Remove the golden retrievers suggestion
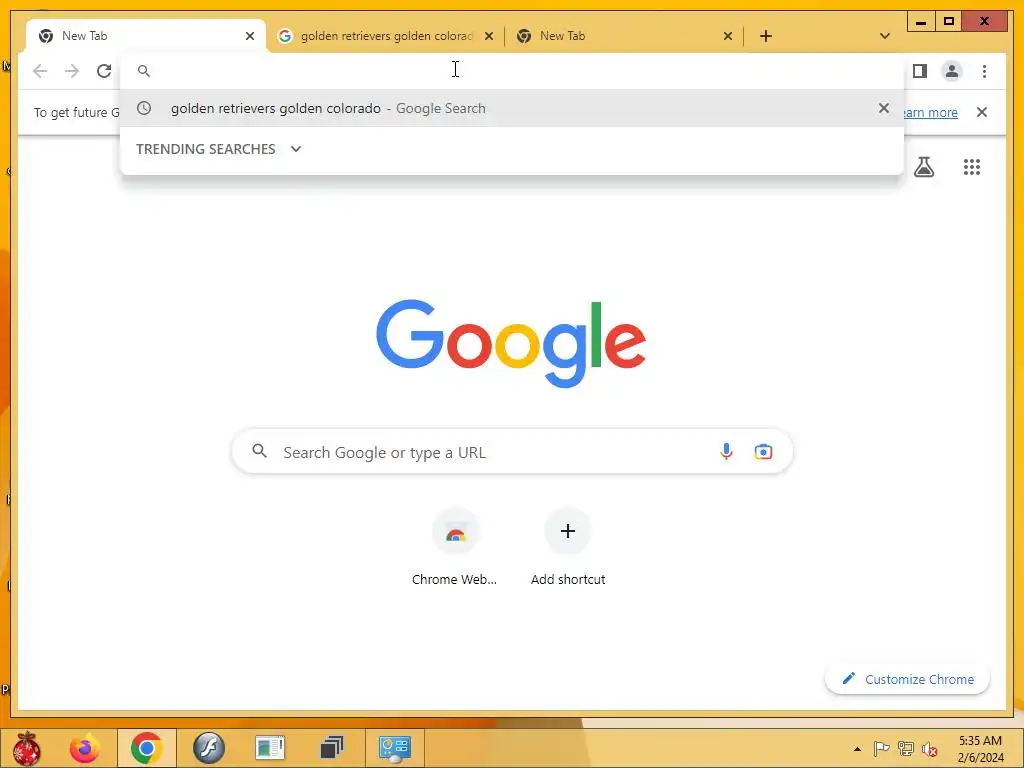Image resolution: width=1024 pixels, height=768 pixels. point(884,108)
